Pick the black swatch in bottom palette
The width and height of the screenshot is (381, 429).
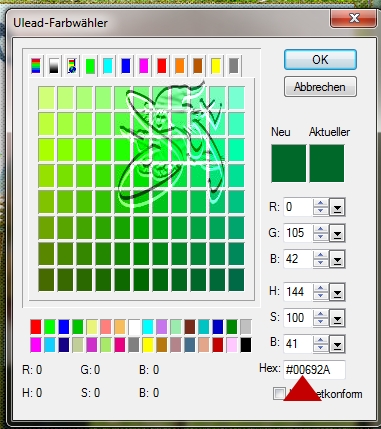pyautogui.click(x=246, y=345)
